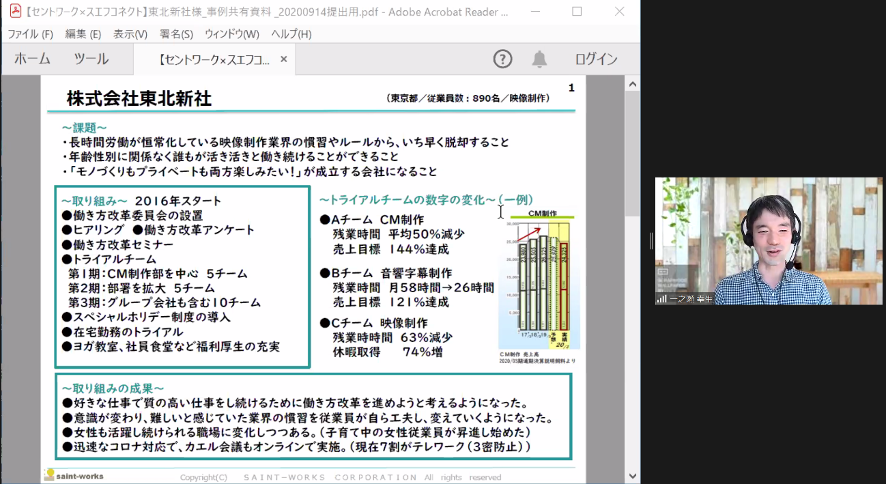The width and height of the screenshot is (887, 485).
Task: Open the 表示(V) menu
Action: coord(130,34)
